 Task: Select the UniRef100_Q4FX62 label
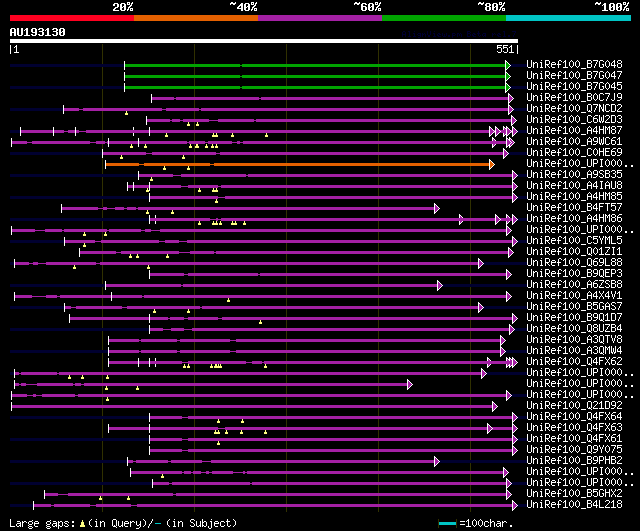[x=574, y=362]
